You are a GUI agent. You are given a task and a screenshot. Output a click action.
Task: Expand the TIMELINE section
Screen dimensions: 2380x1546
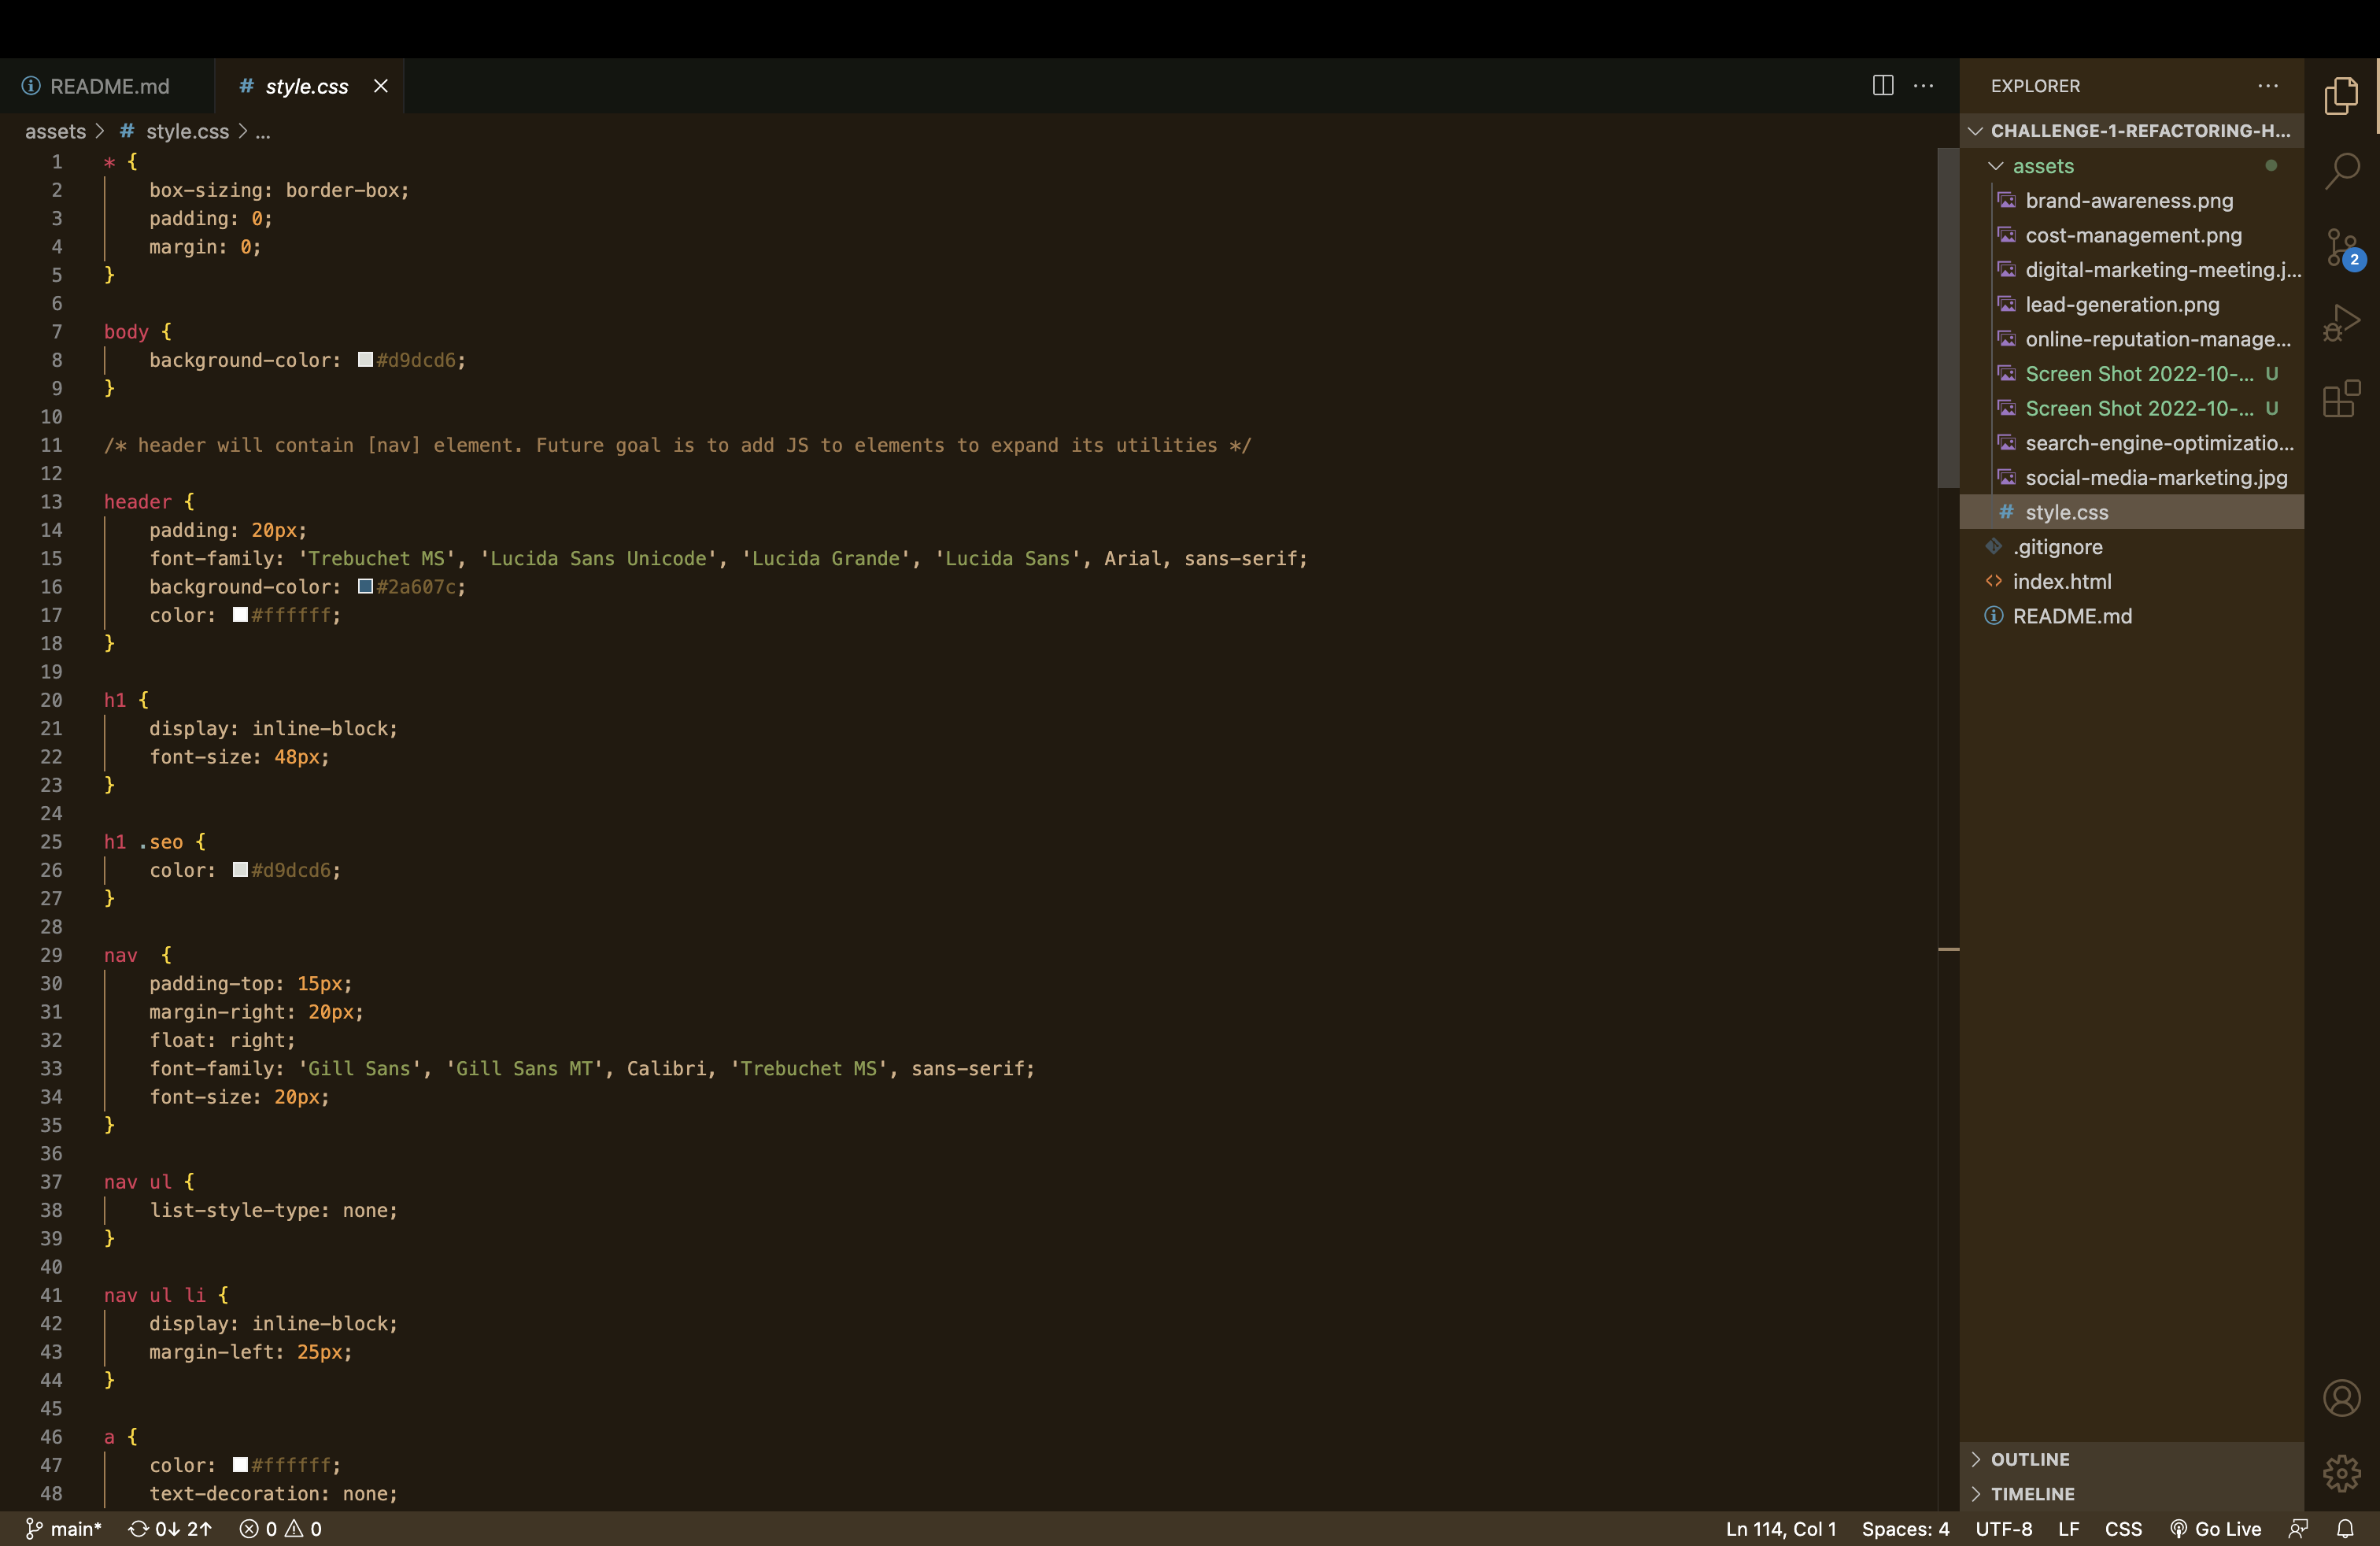[2032, 1493]
